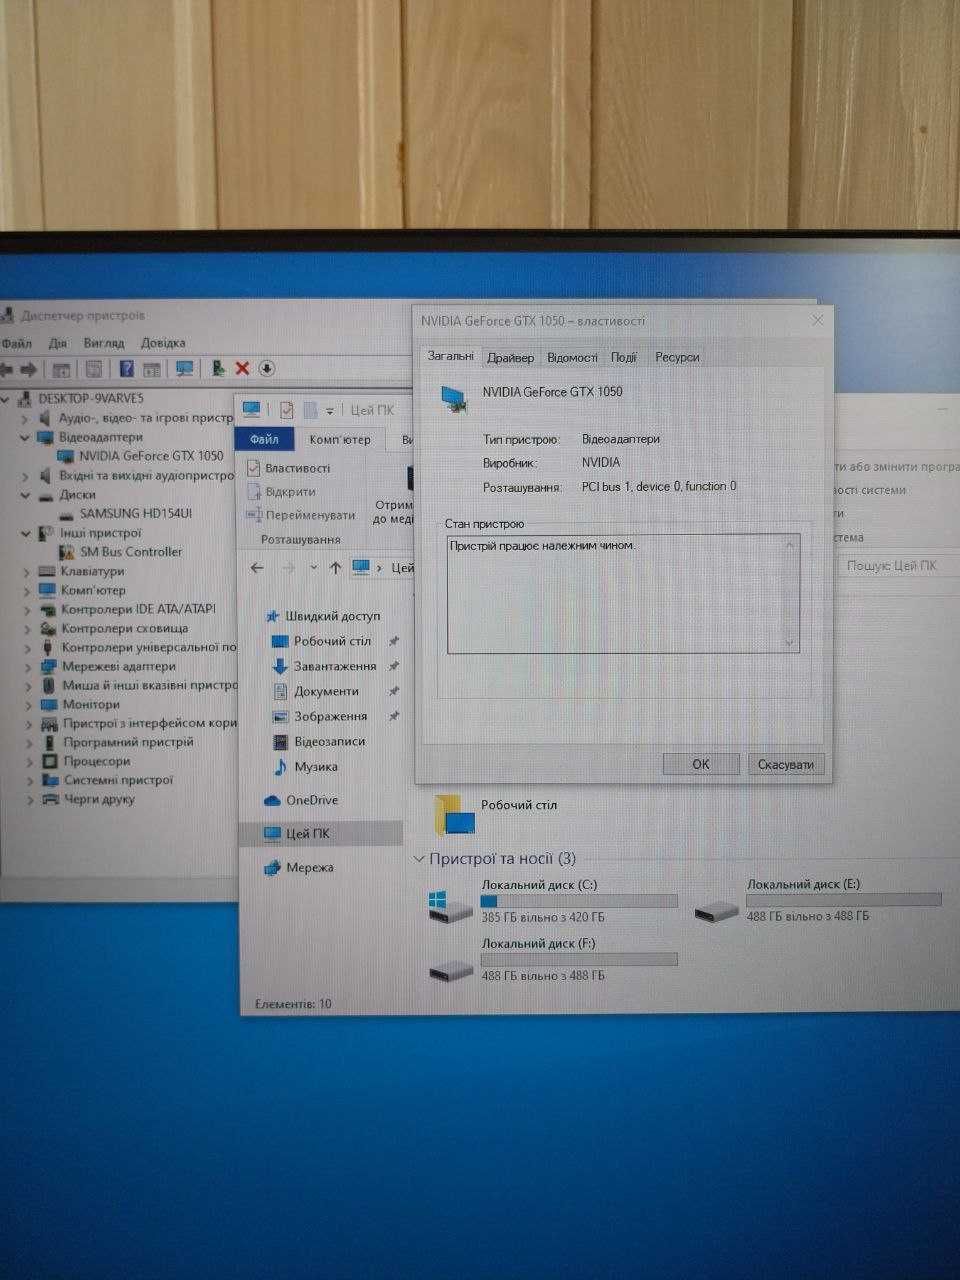Click Back arrow in Device Manager toolbar
960x1280 pixels.
point(6,369)
